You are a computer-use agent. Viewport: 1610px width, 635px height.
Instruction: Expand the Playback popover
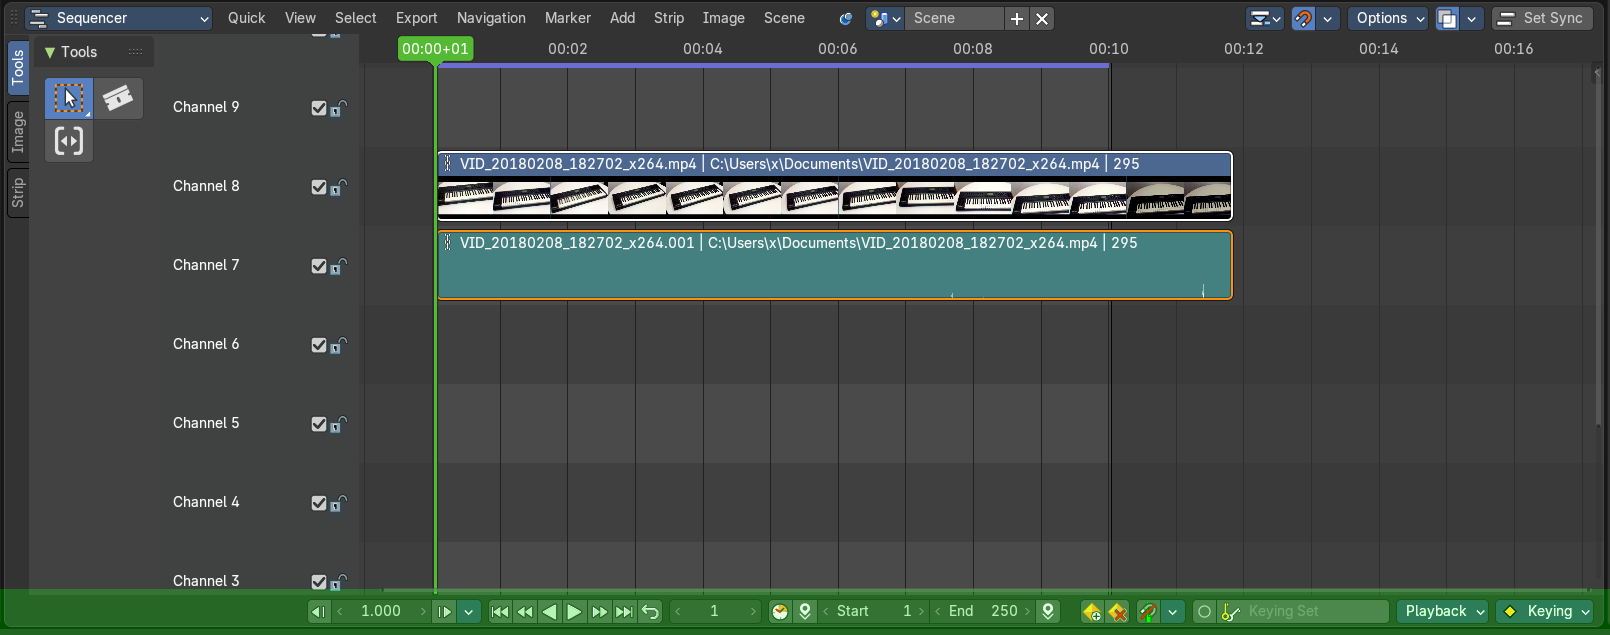coord(1444,611)
